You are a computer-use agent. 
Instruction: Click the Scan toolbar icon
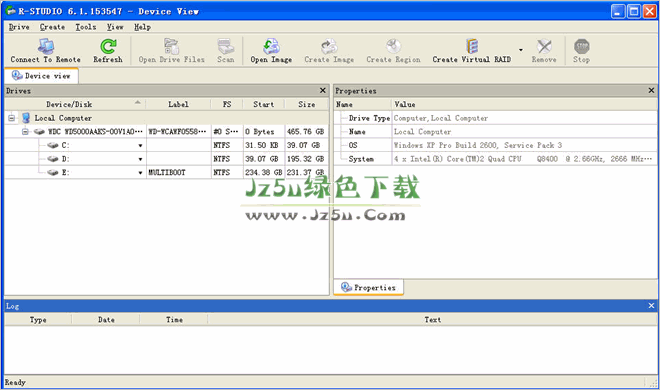(226, 46)
